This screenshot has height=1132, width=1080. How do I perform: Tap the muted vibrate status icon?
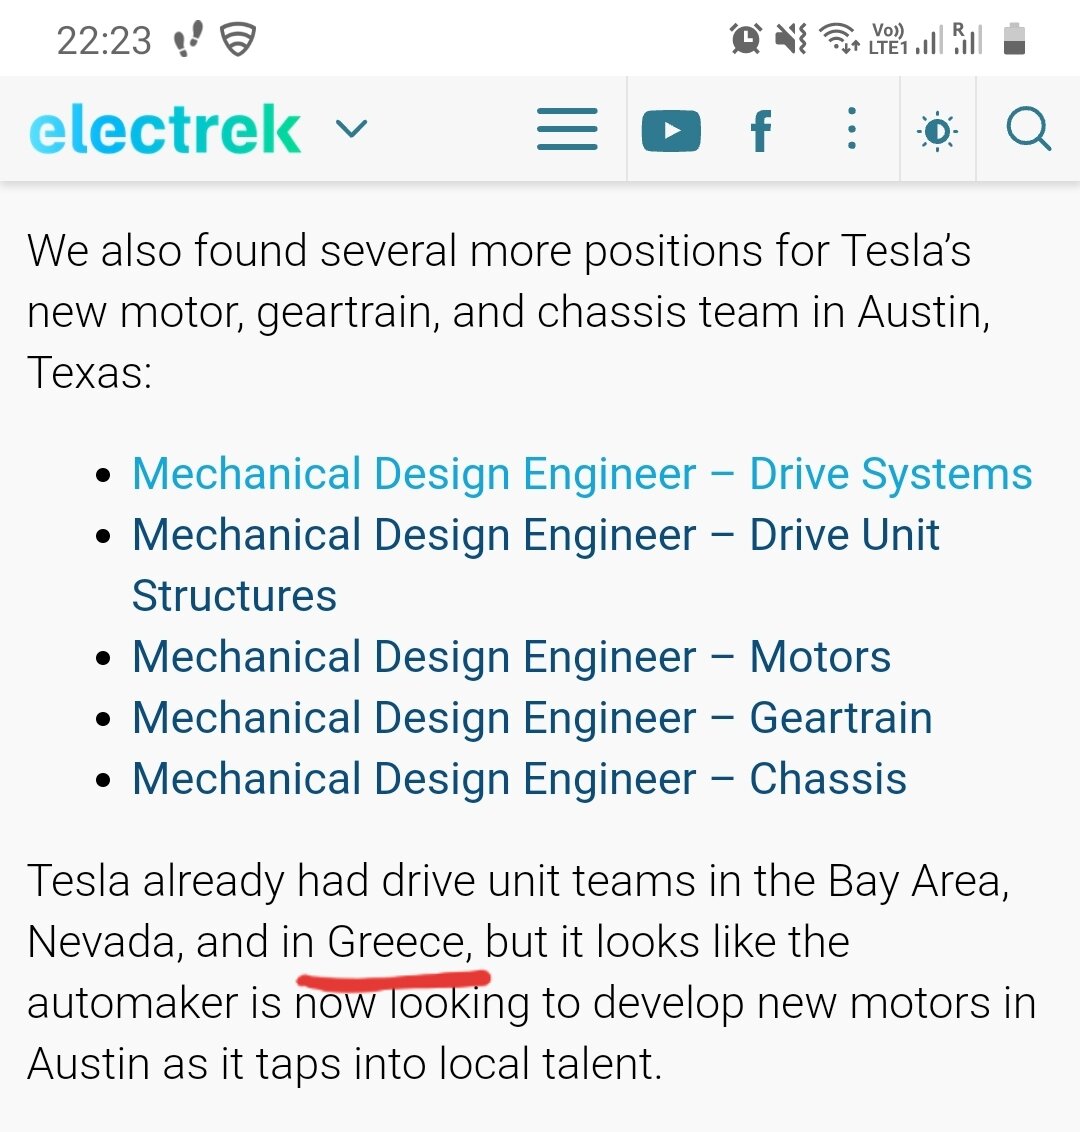click(791, 38)
